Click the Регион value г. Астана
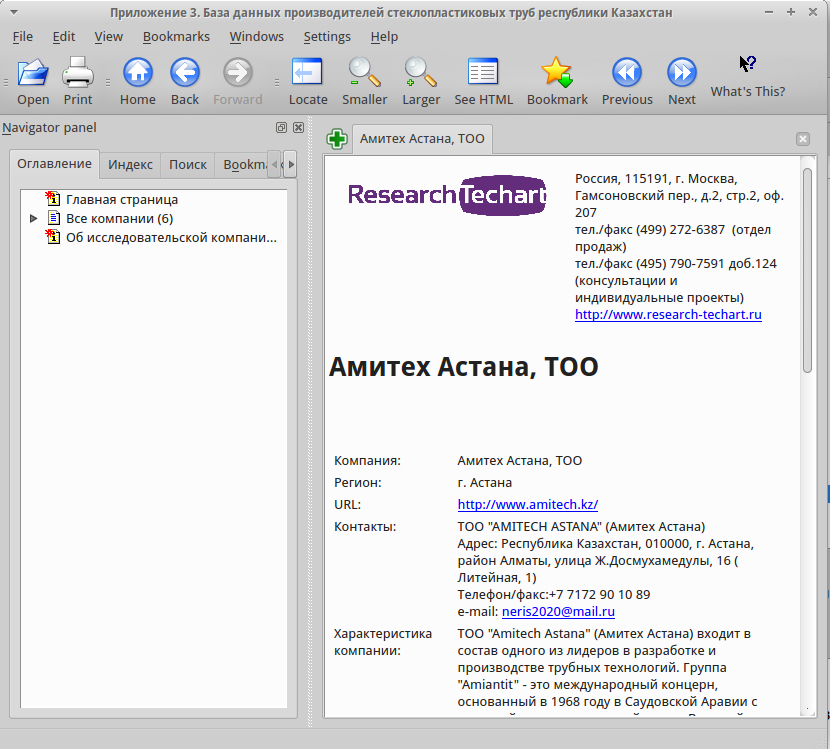 pos(484,483)
